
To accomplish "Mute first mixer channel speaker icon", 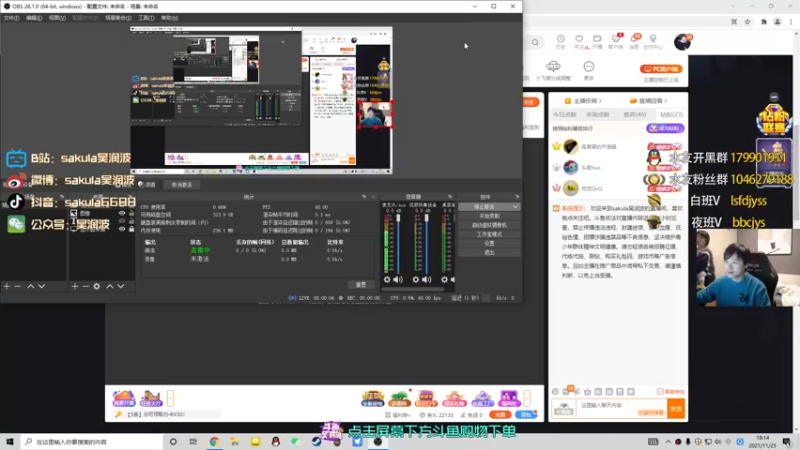I will 398,280.
